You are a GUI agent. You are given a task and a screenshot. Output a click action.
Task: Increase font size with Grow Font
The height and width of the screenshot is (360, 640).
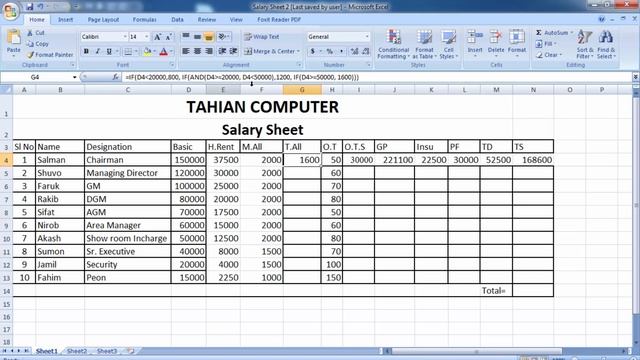(x=157, y=37)
